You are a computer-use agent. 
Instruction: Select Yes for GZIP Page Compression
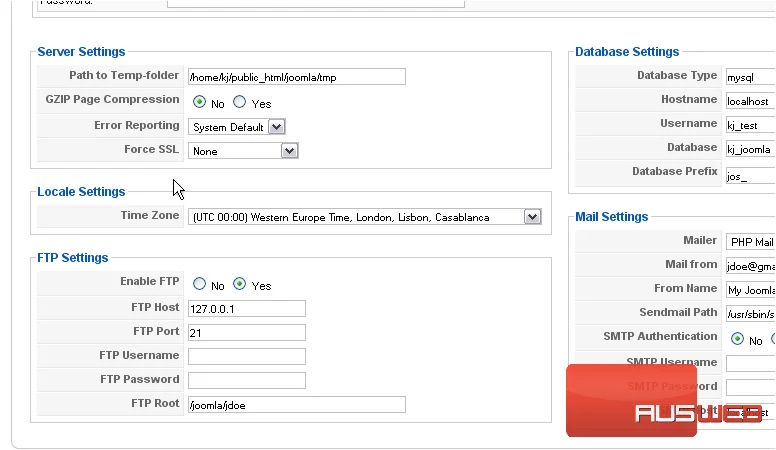click(240, 102)
